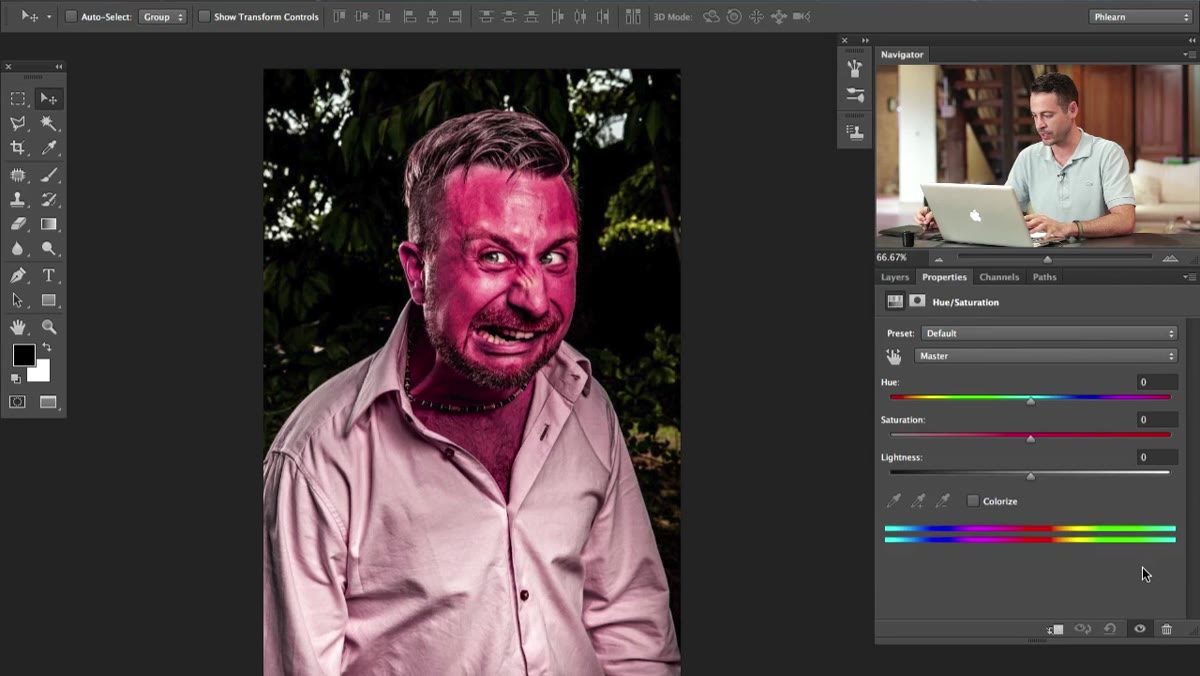Click the delete adjustment trash icon

1166,629
